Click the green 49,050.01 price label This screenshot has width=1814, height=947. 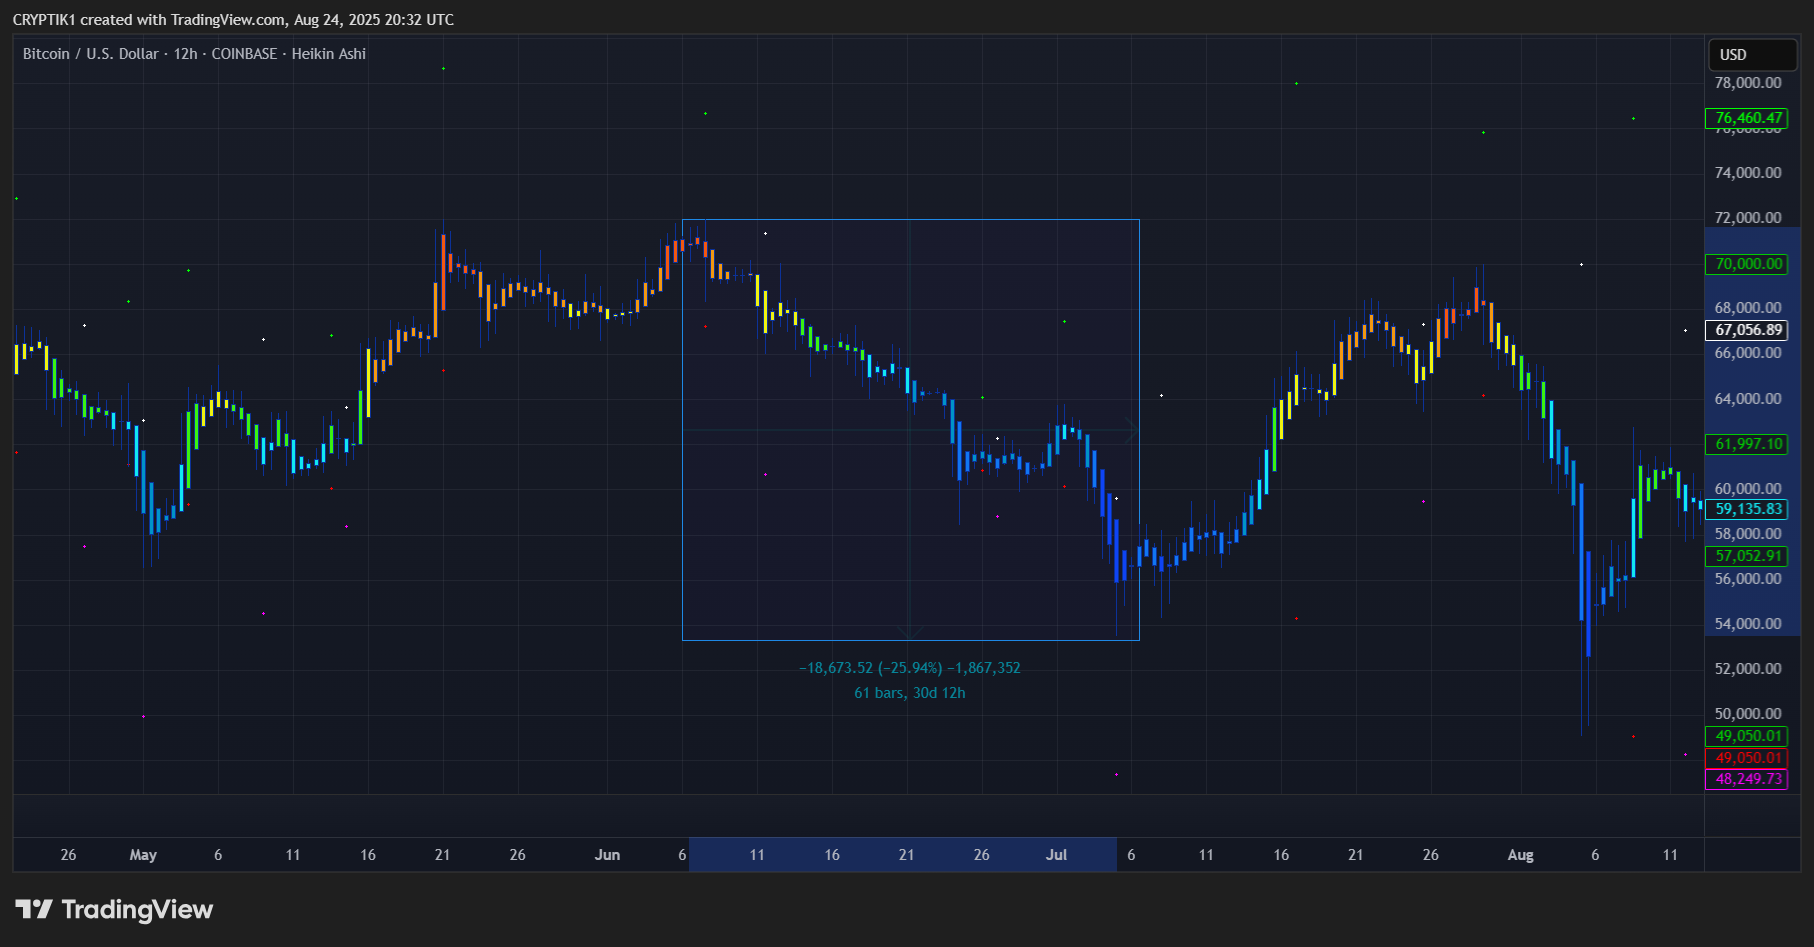pos(1747,736)
